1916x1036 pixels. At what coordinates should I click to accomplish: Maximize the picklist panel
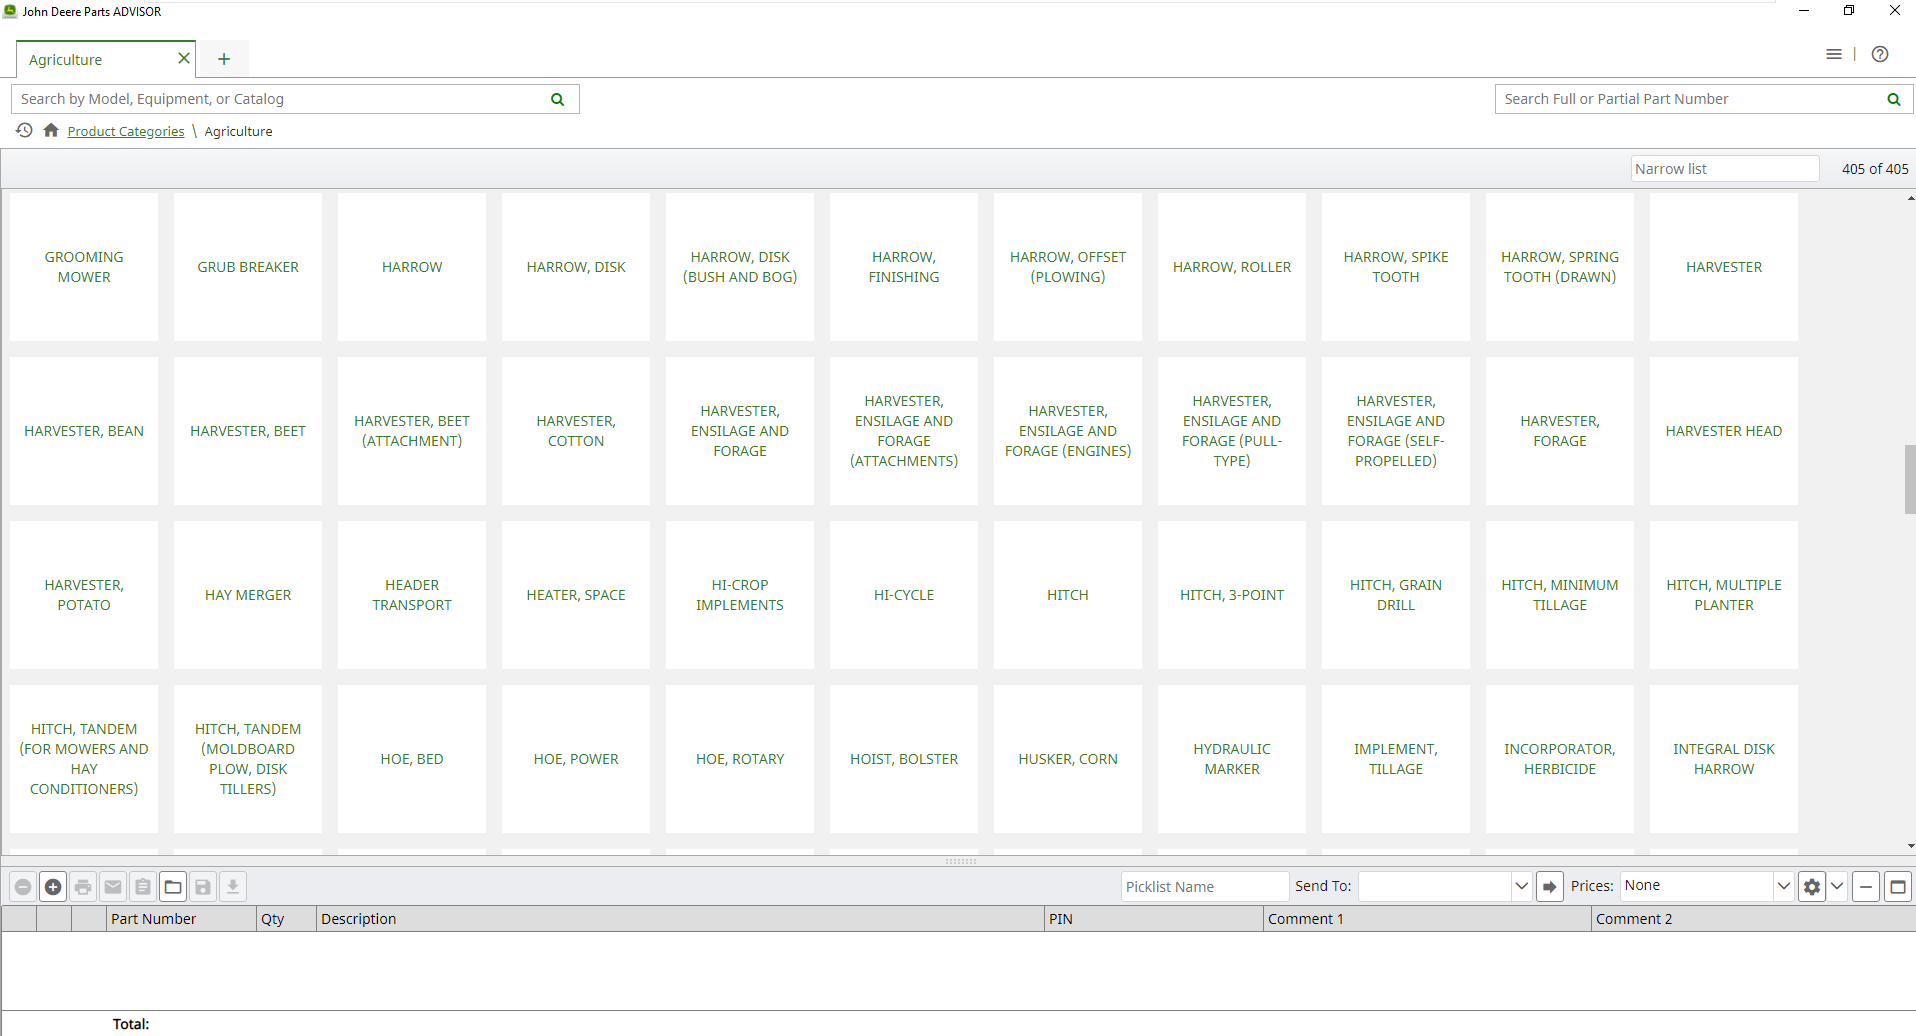(x=1897, y=887)
